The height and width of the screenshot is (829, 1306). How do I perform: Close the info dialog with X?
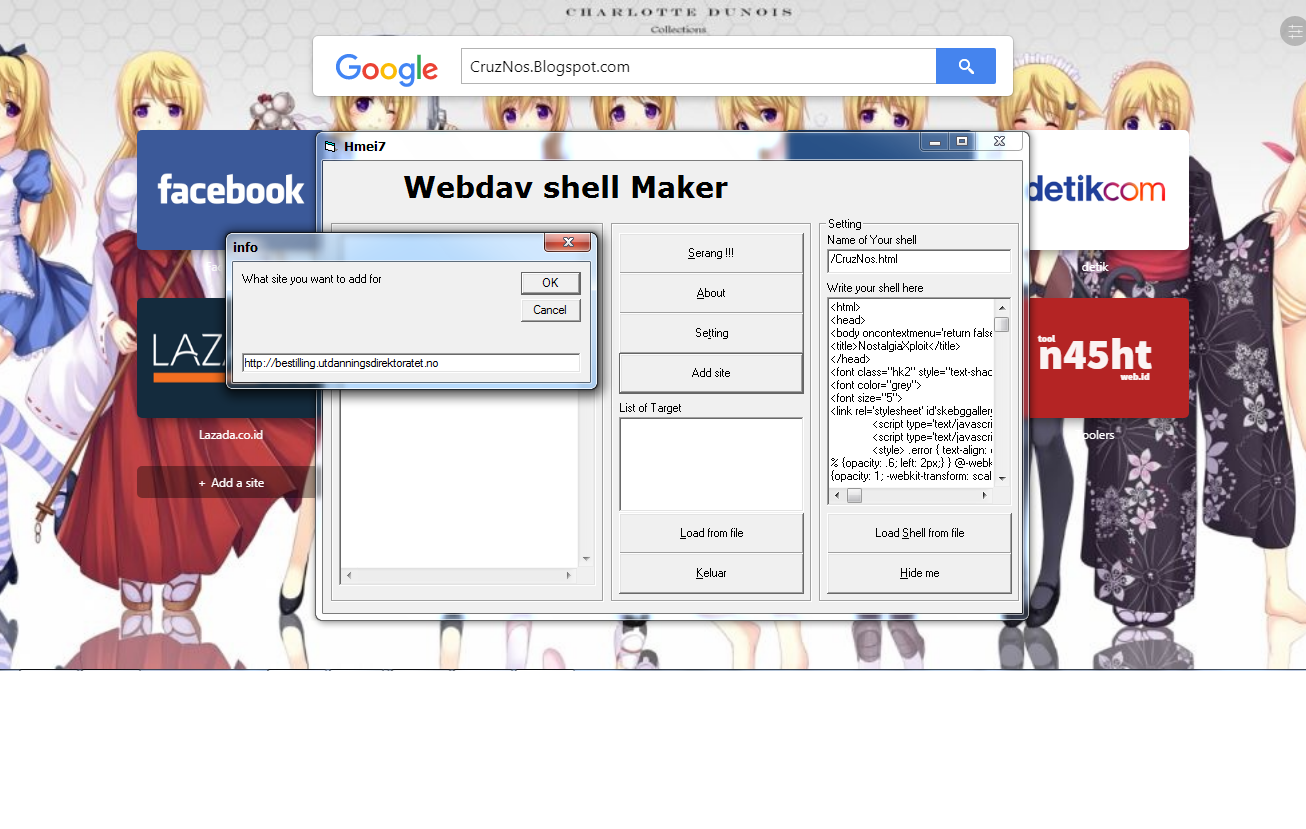pos(568,243)
